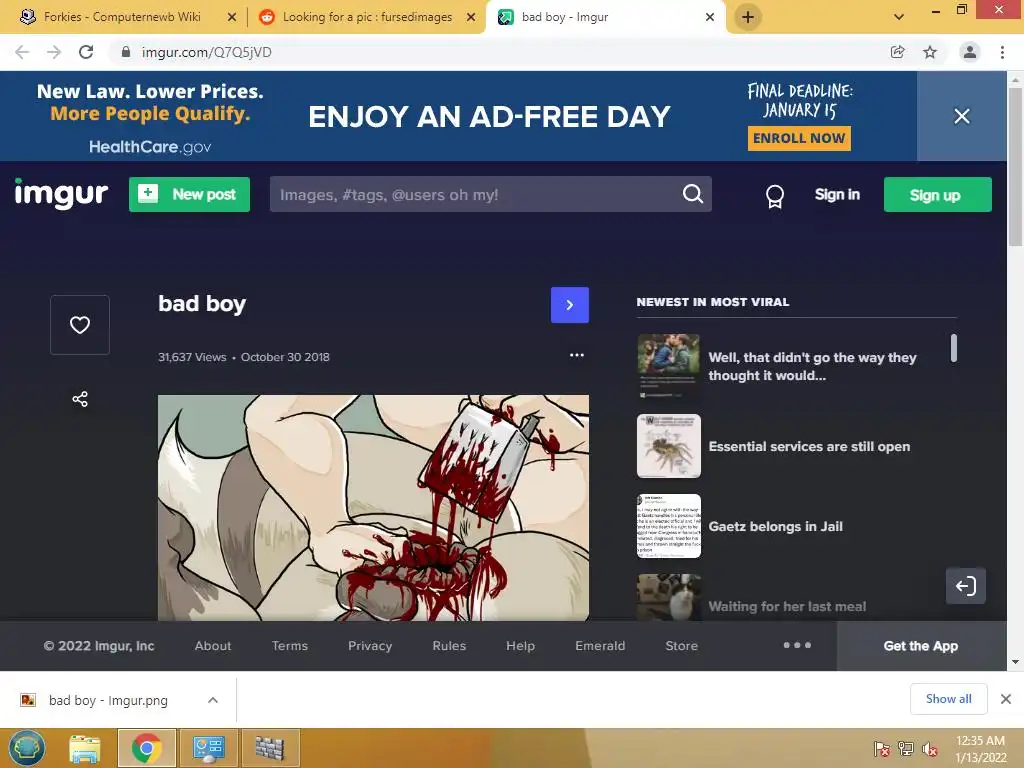
Task: Bookmark this page with the star
Action: (930, 52)
